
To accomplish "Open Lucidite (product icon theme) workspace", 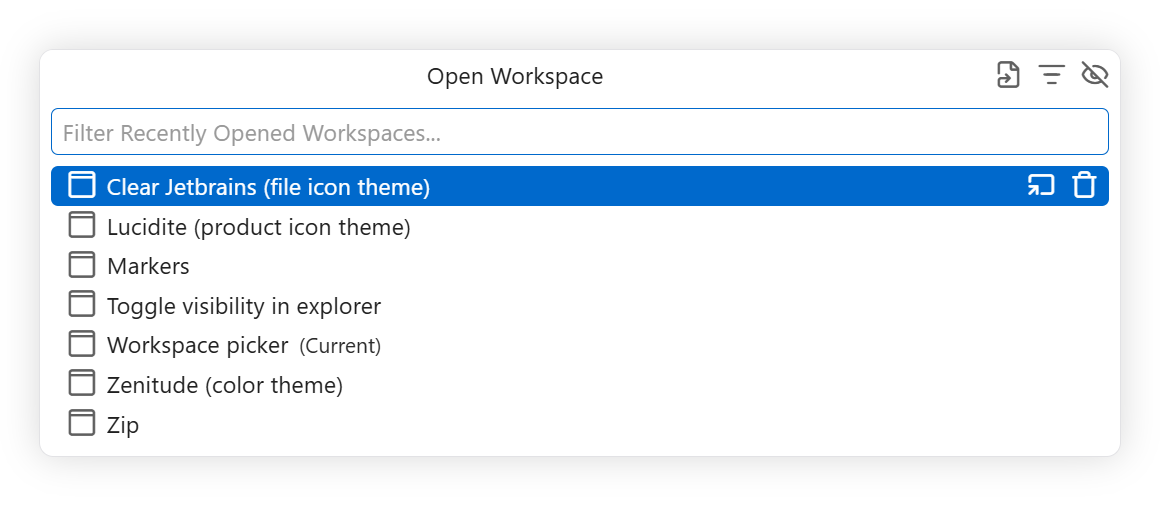I will pyautogui.click(x=579, y=226).
